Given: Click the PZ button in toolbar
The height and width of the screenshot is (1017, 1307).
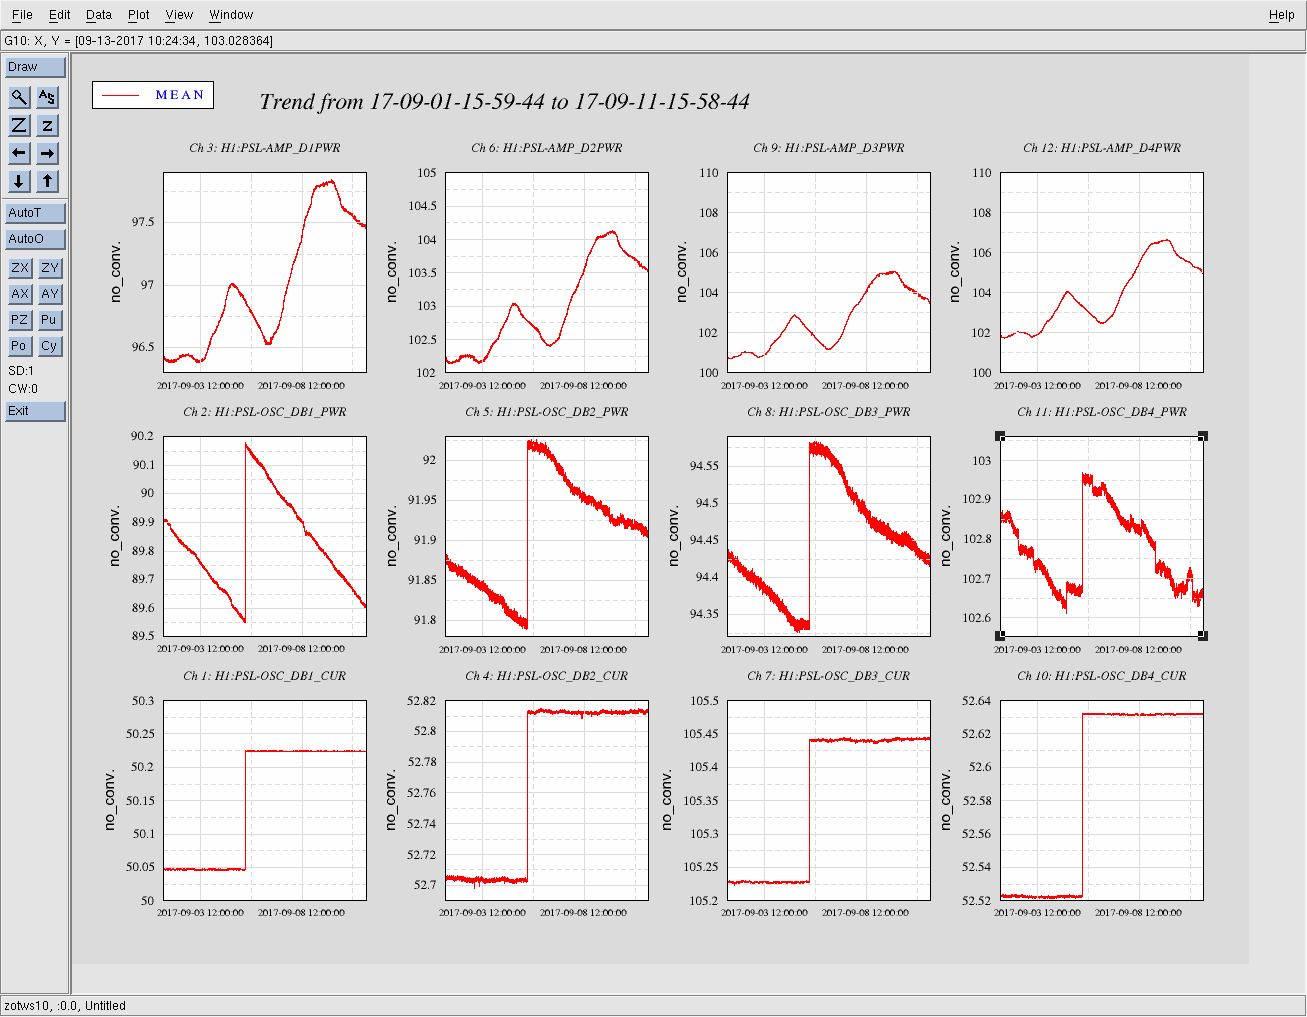Looking at the screenshot, I should click(19, 320).
